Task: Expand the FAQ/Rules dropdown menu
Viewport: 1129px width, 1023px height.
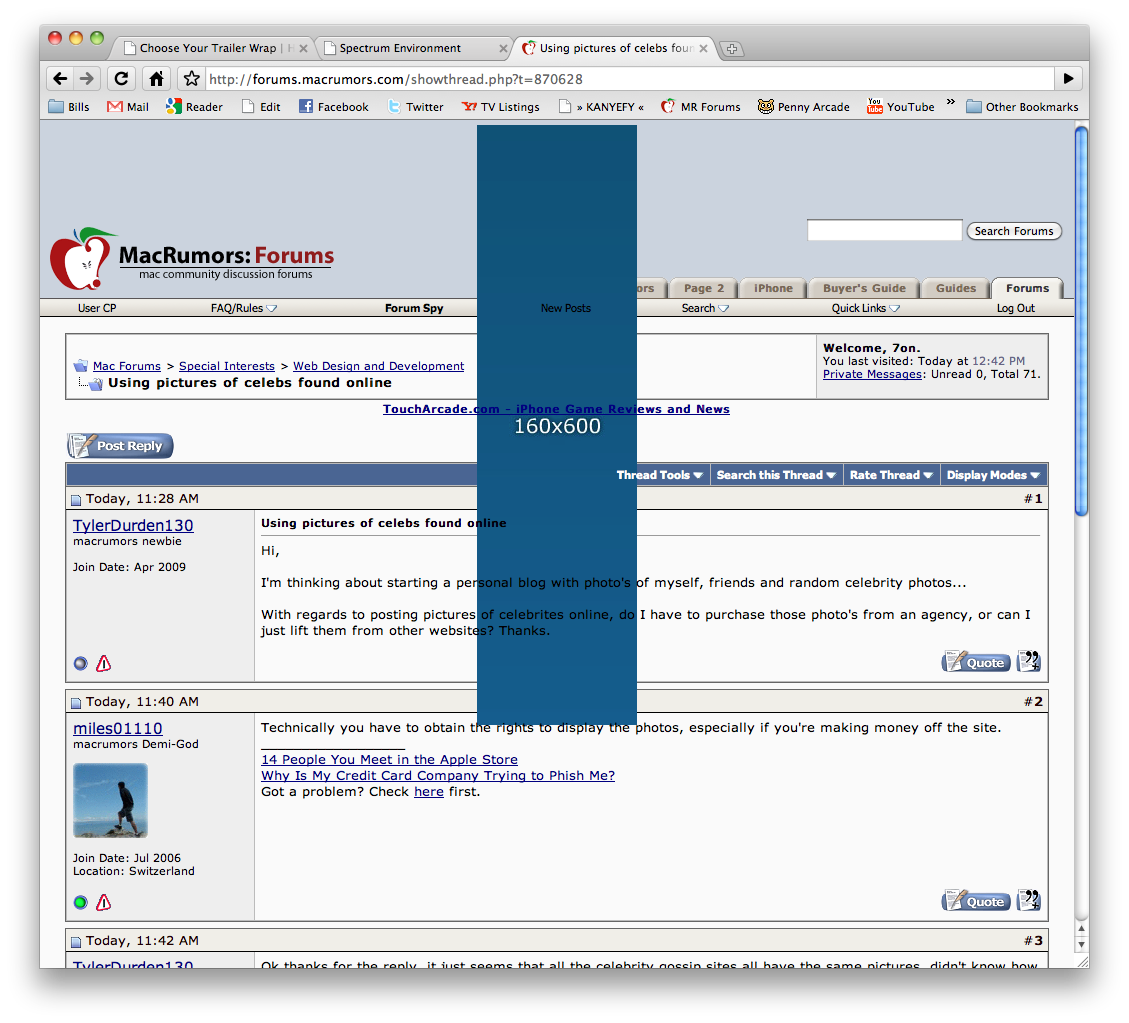Action: 243,308
